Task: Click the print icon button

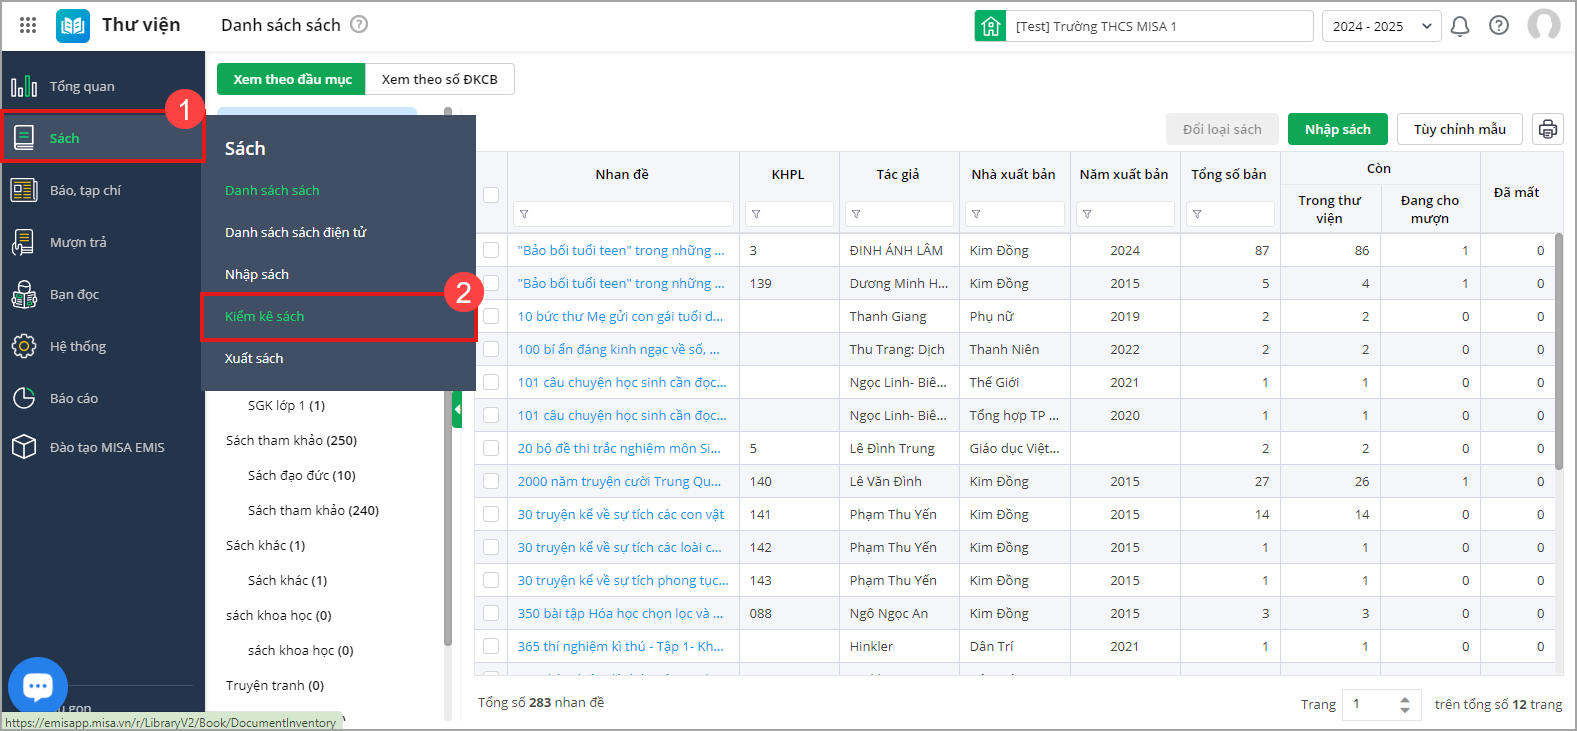Action: coord(1548,129)
